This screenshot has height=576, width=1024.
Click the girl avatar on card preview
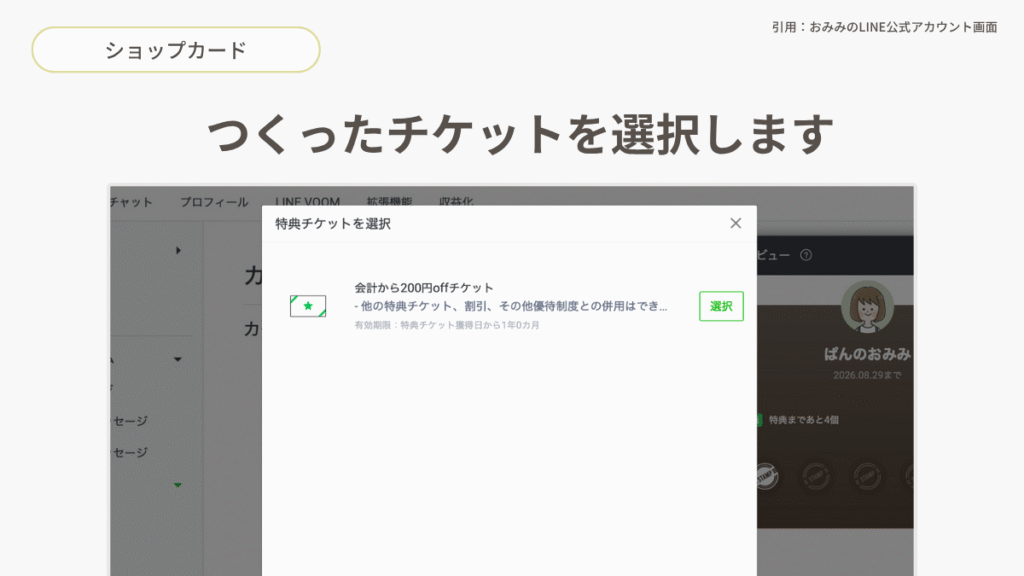(x=868, y=309)
